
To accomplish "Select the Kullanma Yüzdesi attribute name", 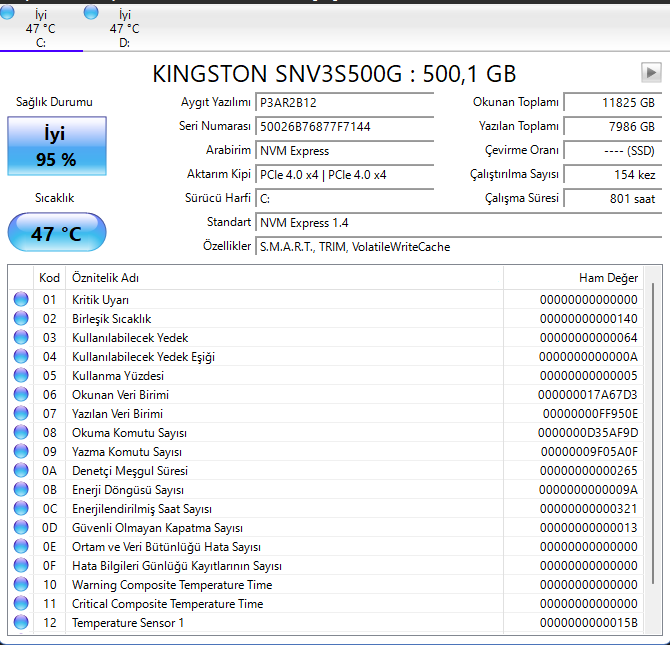I will [118, 376].
